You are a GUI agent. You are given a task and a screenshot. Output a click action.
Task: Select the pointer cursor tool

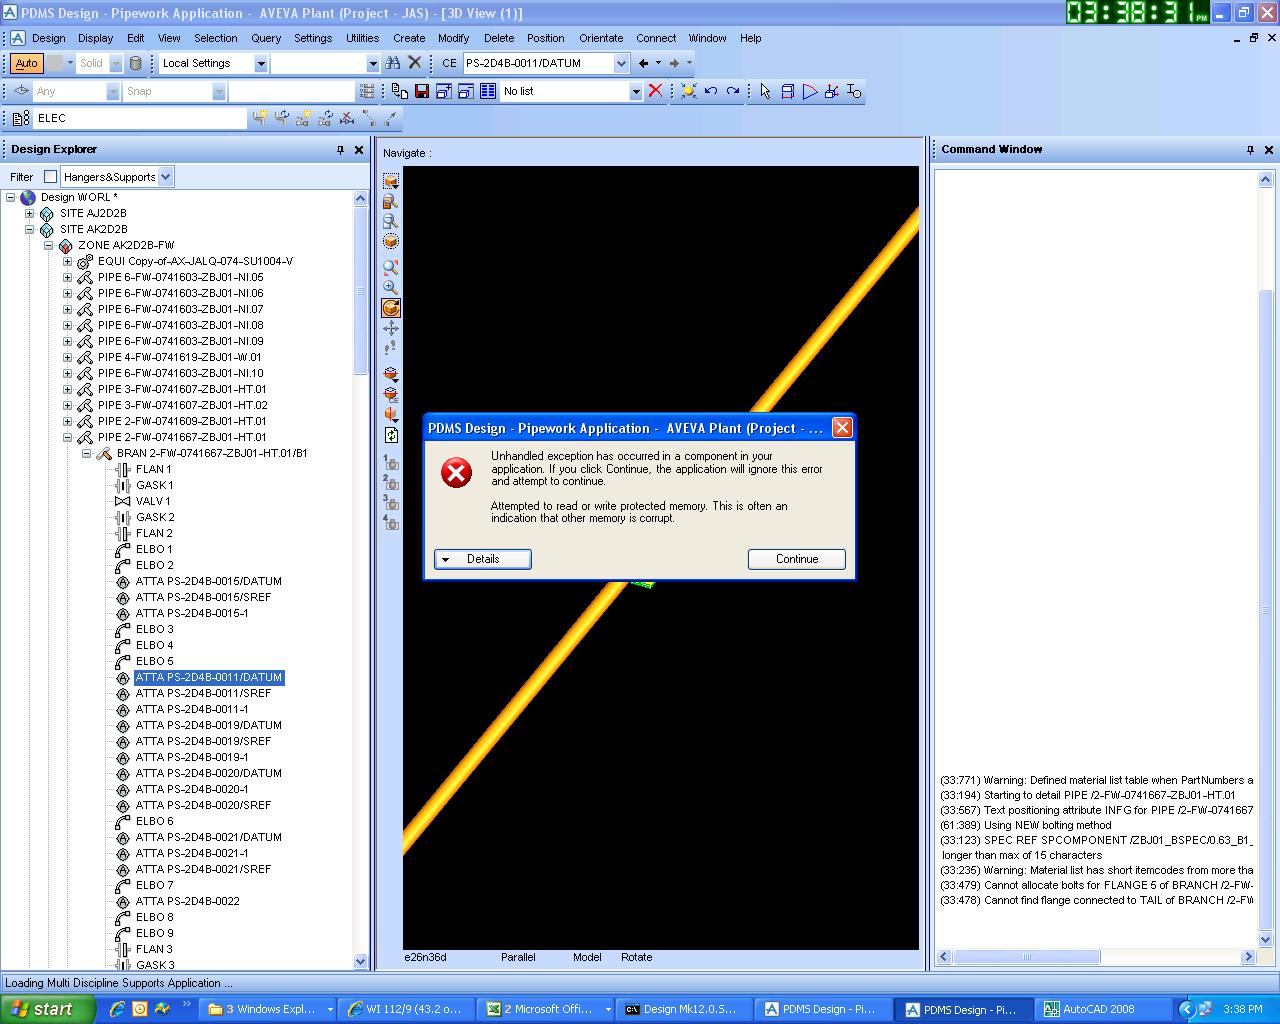[766, 91]
